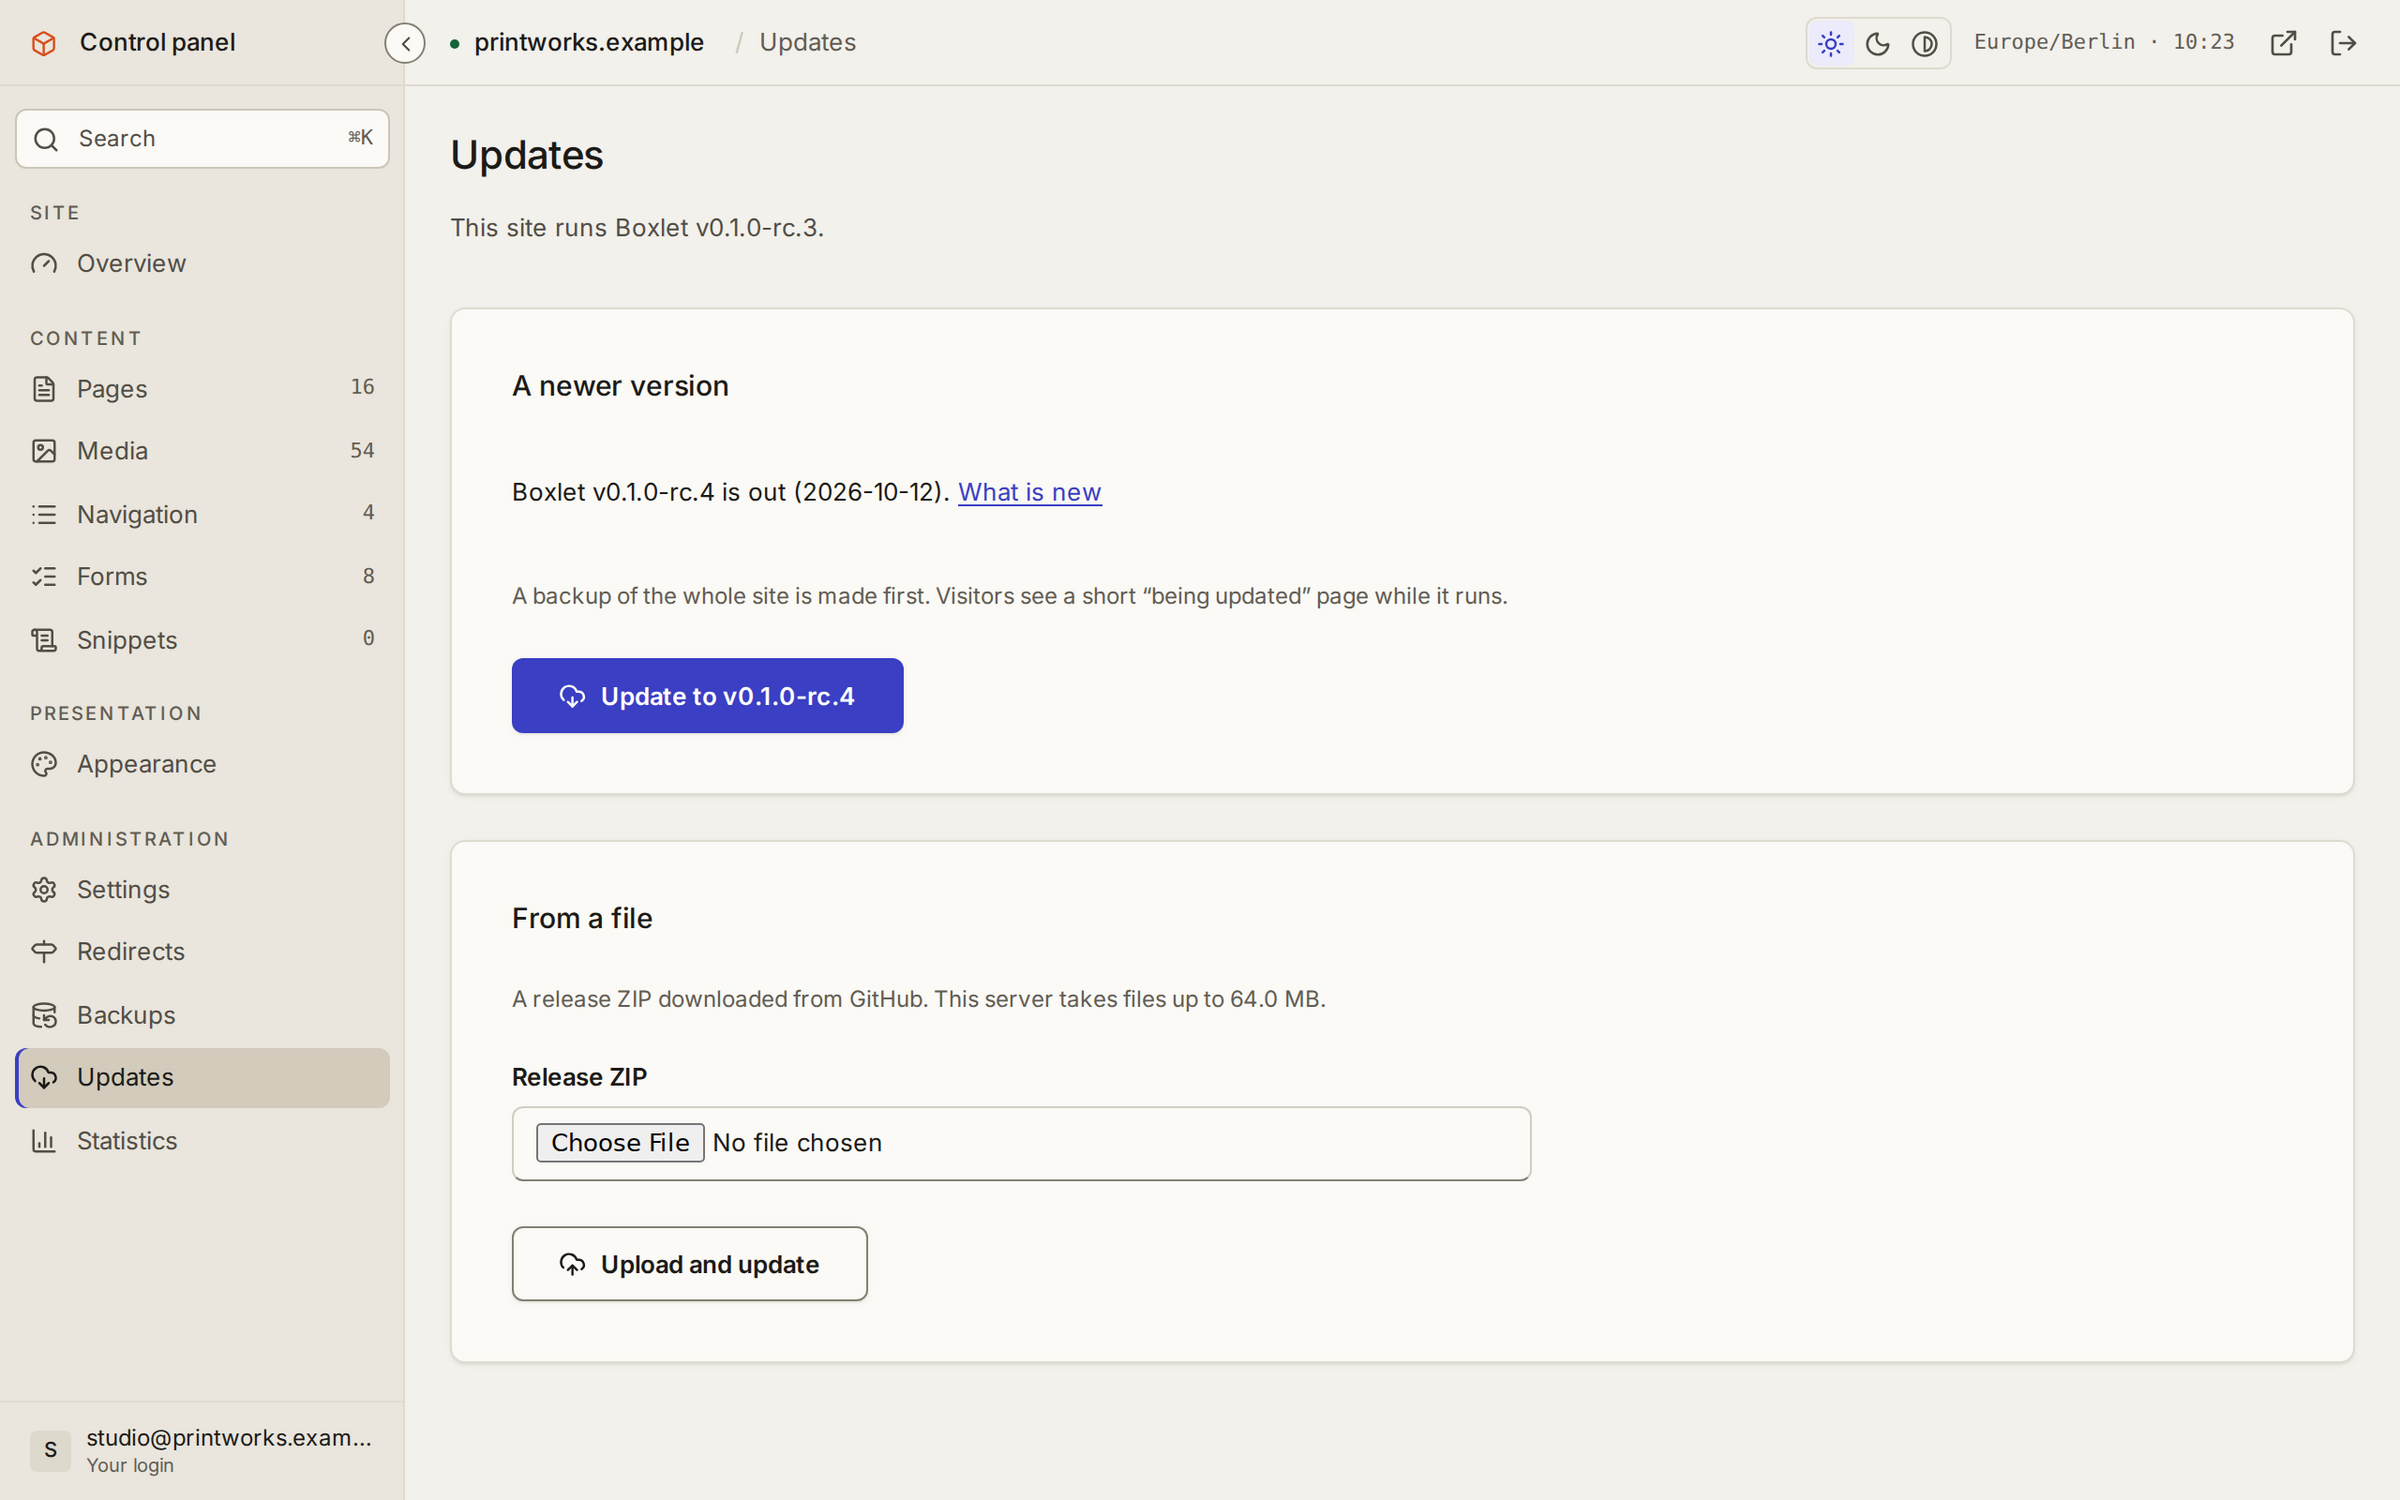Click the log out icon

2344,43
